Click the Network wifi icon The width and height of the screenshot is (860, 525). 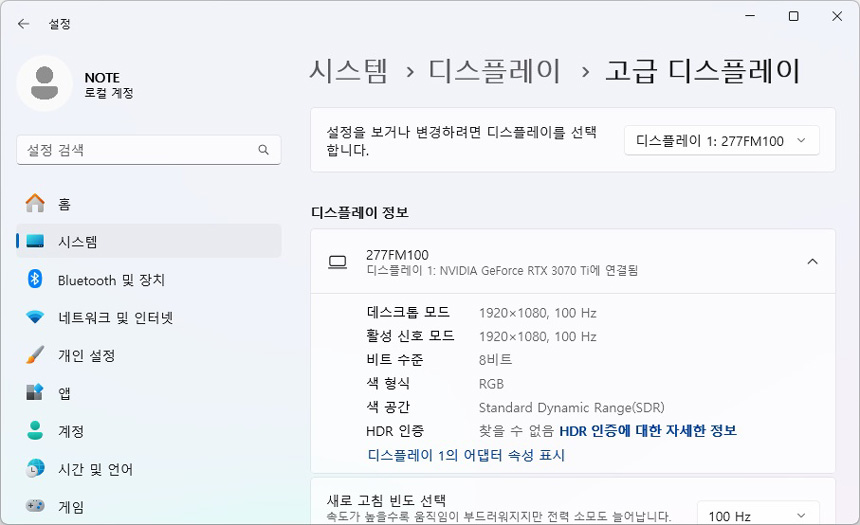(35, 318)
